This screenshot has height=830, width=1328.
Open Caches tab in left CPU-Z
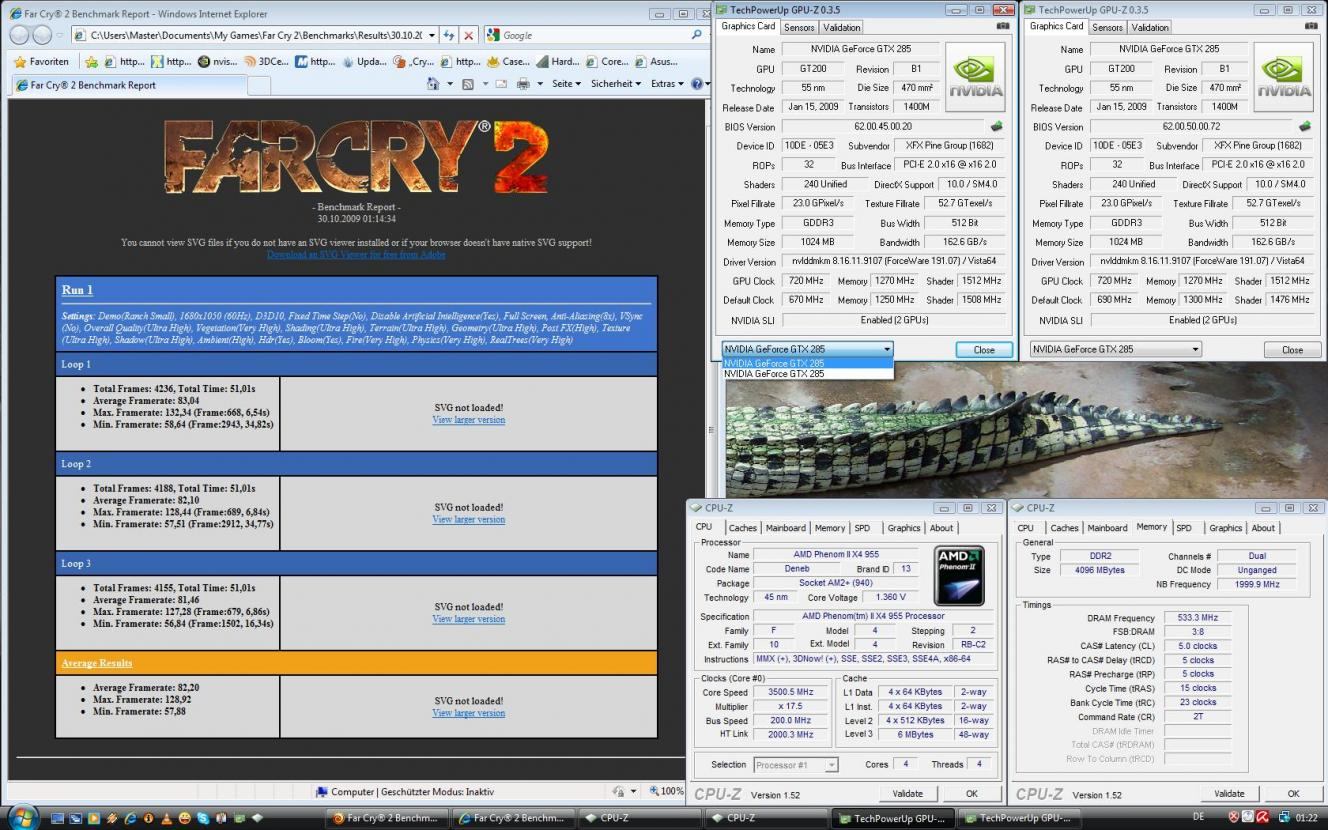pyautogui.click(x=742, y=528)
